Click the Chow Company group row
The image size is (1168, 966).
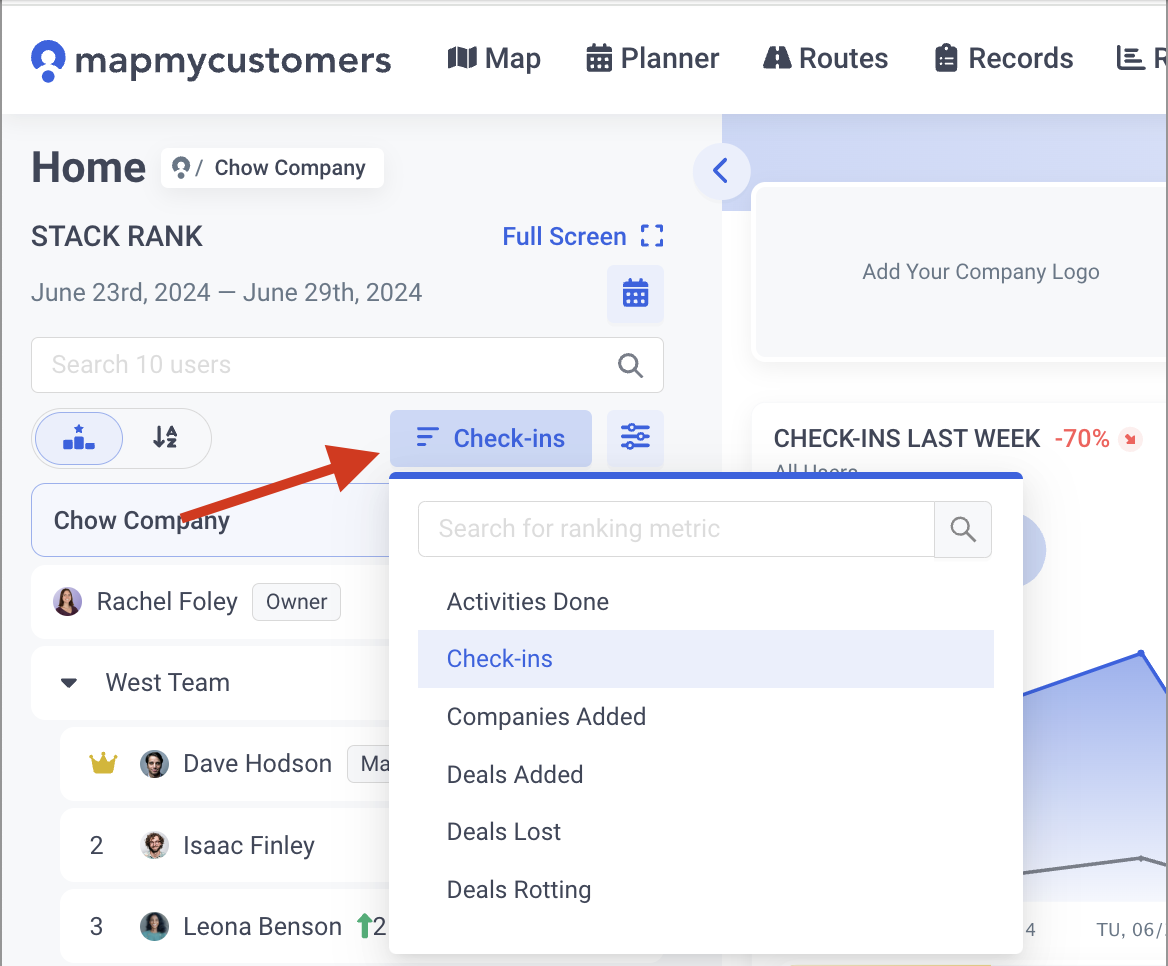[211, 520]
